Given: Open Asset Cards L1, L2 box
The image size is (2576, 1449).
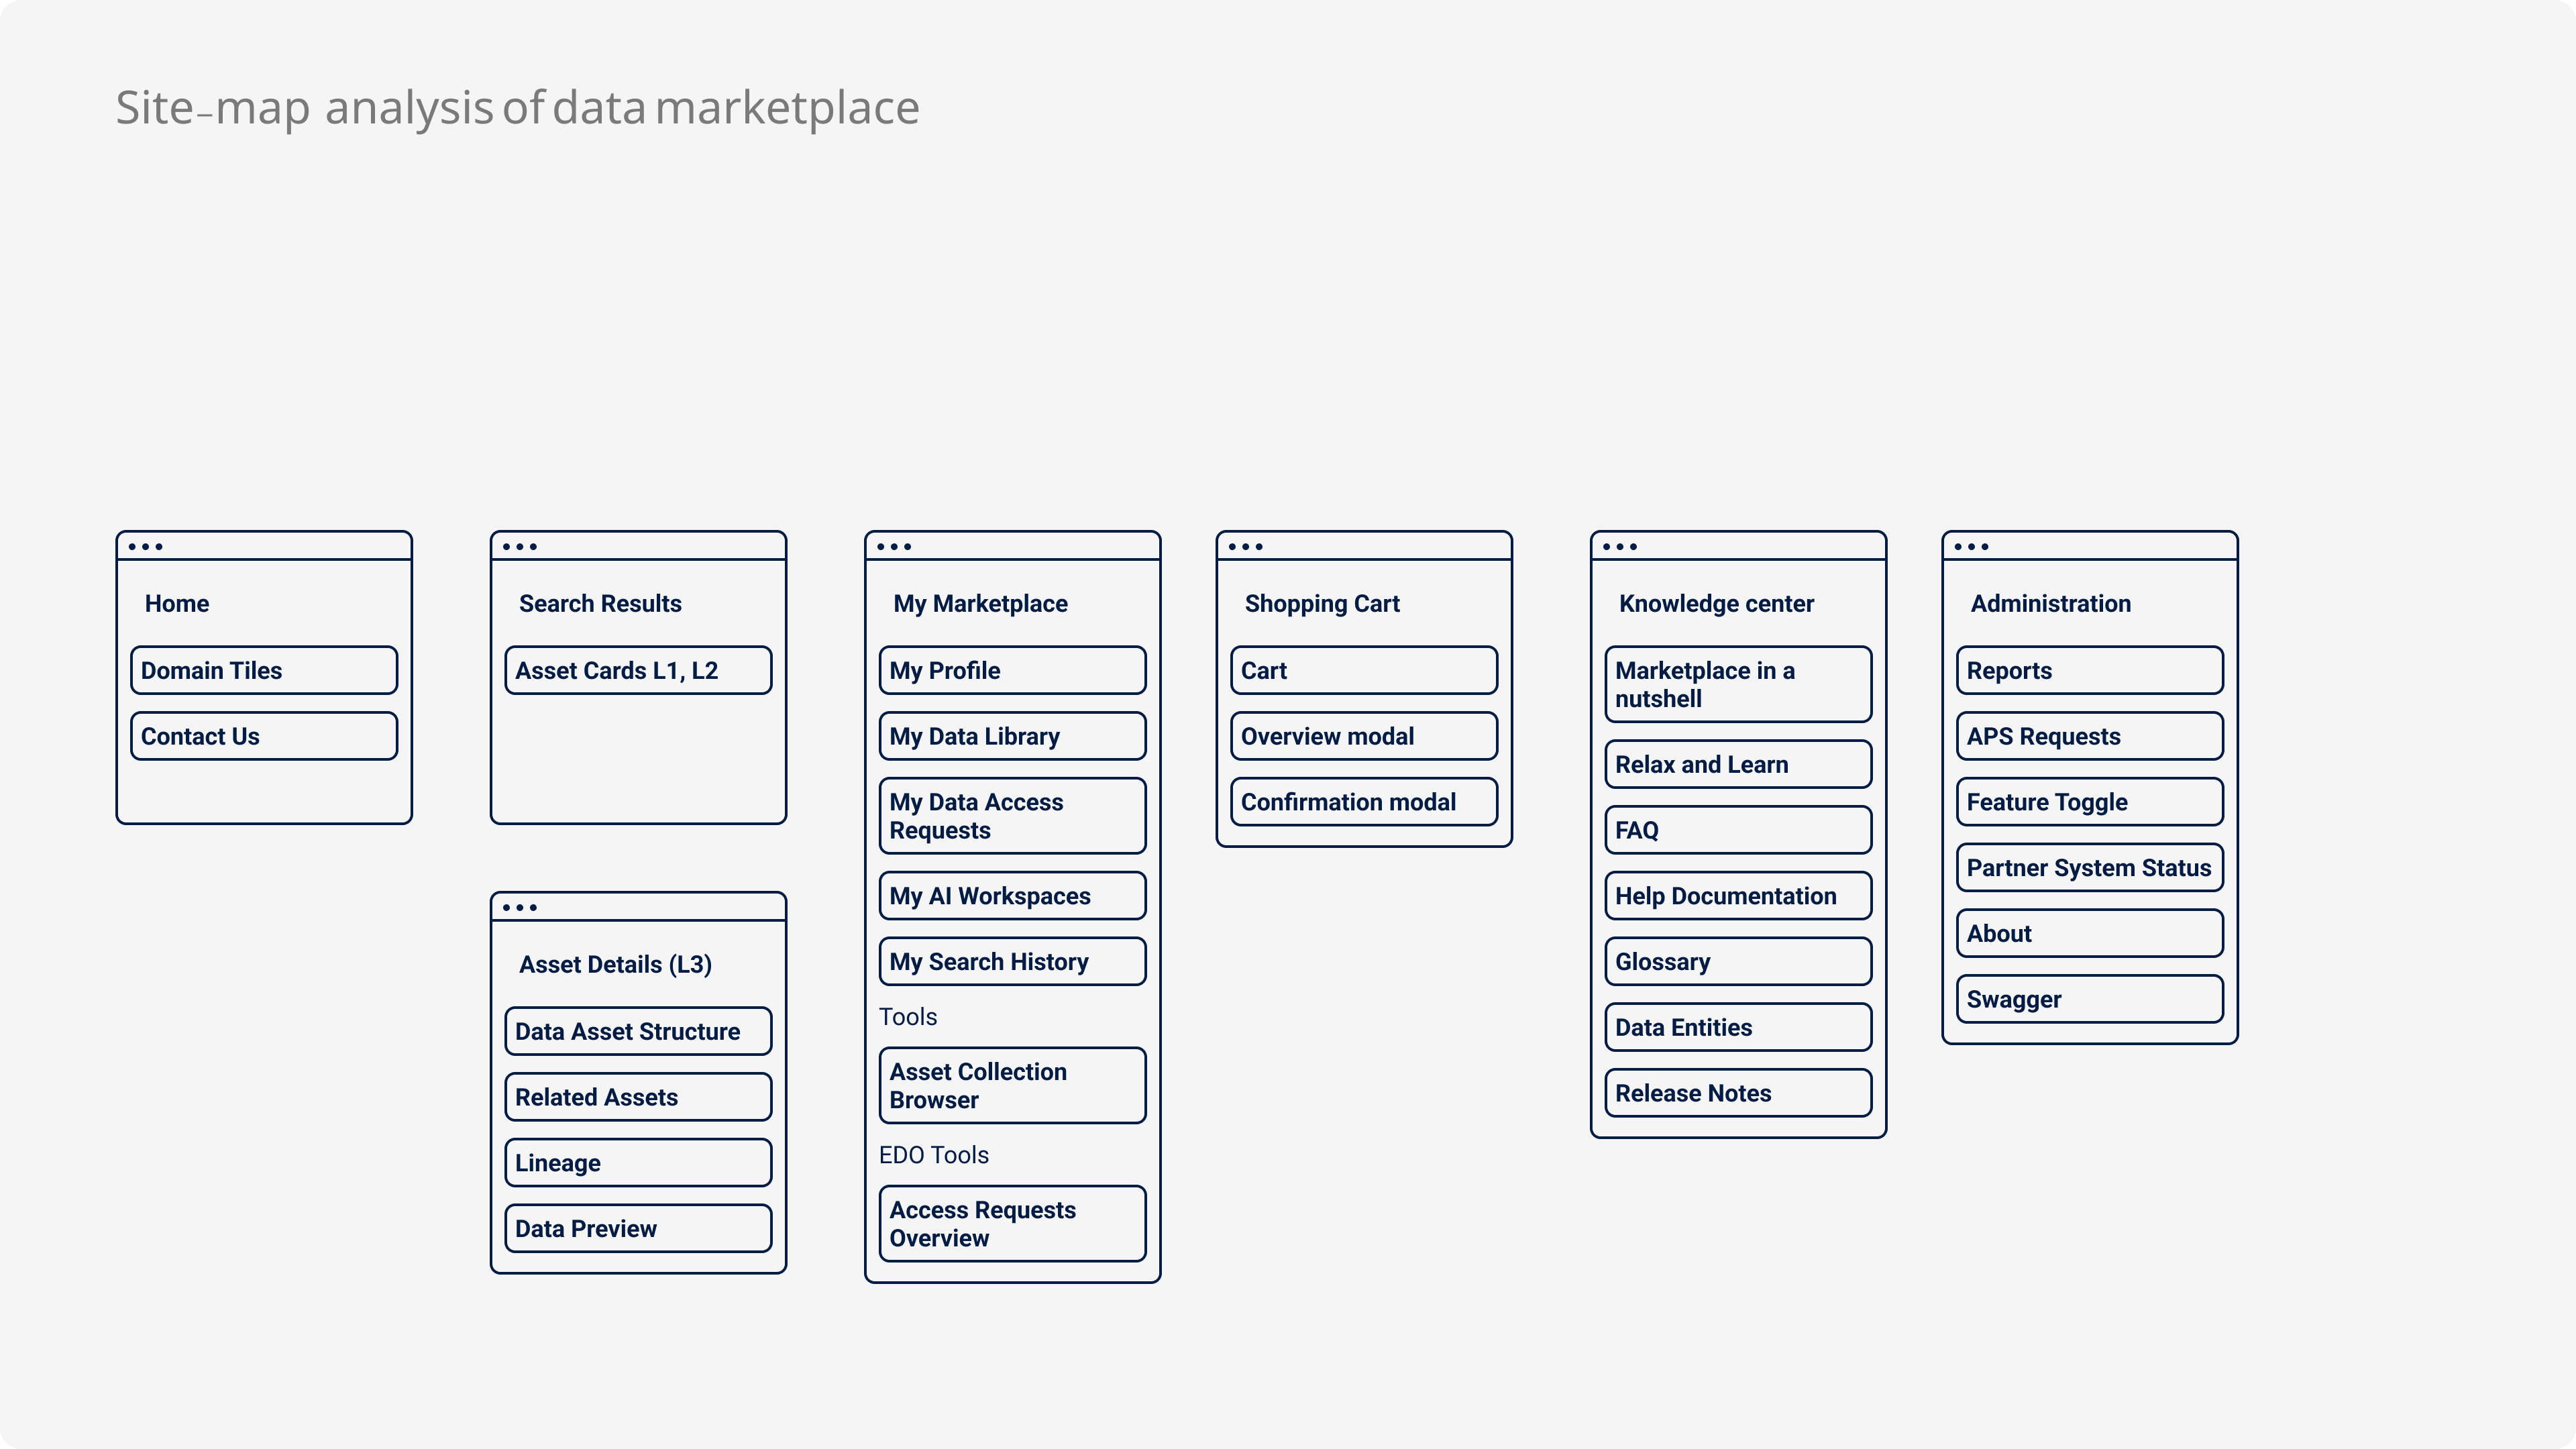Looking at the screenshot, I should (x=638, y=670).
